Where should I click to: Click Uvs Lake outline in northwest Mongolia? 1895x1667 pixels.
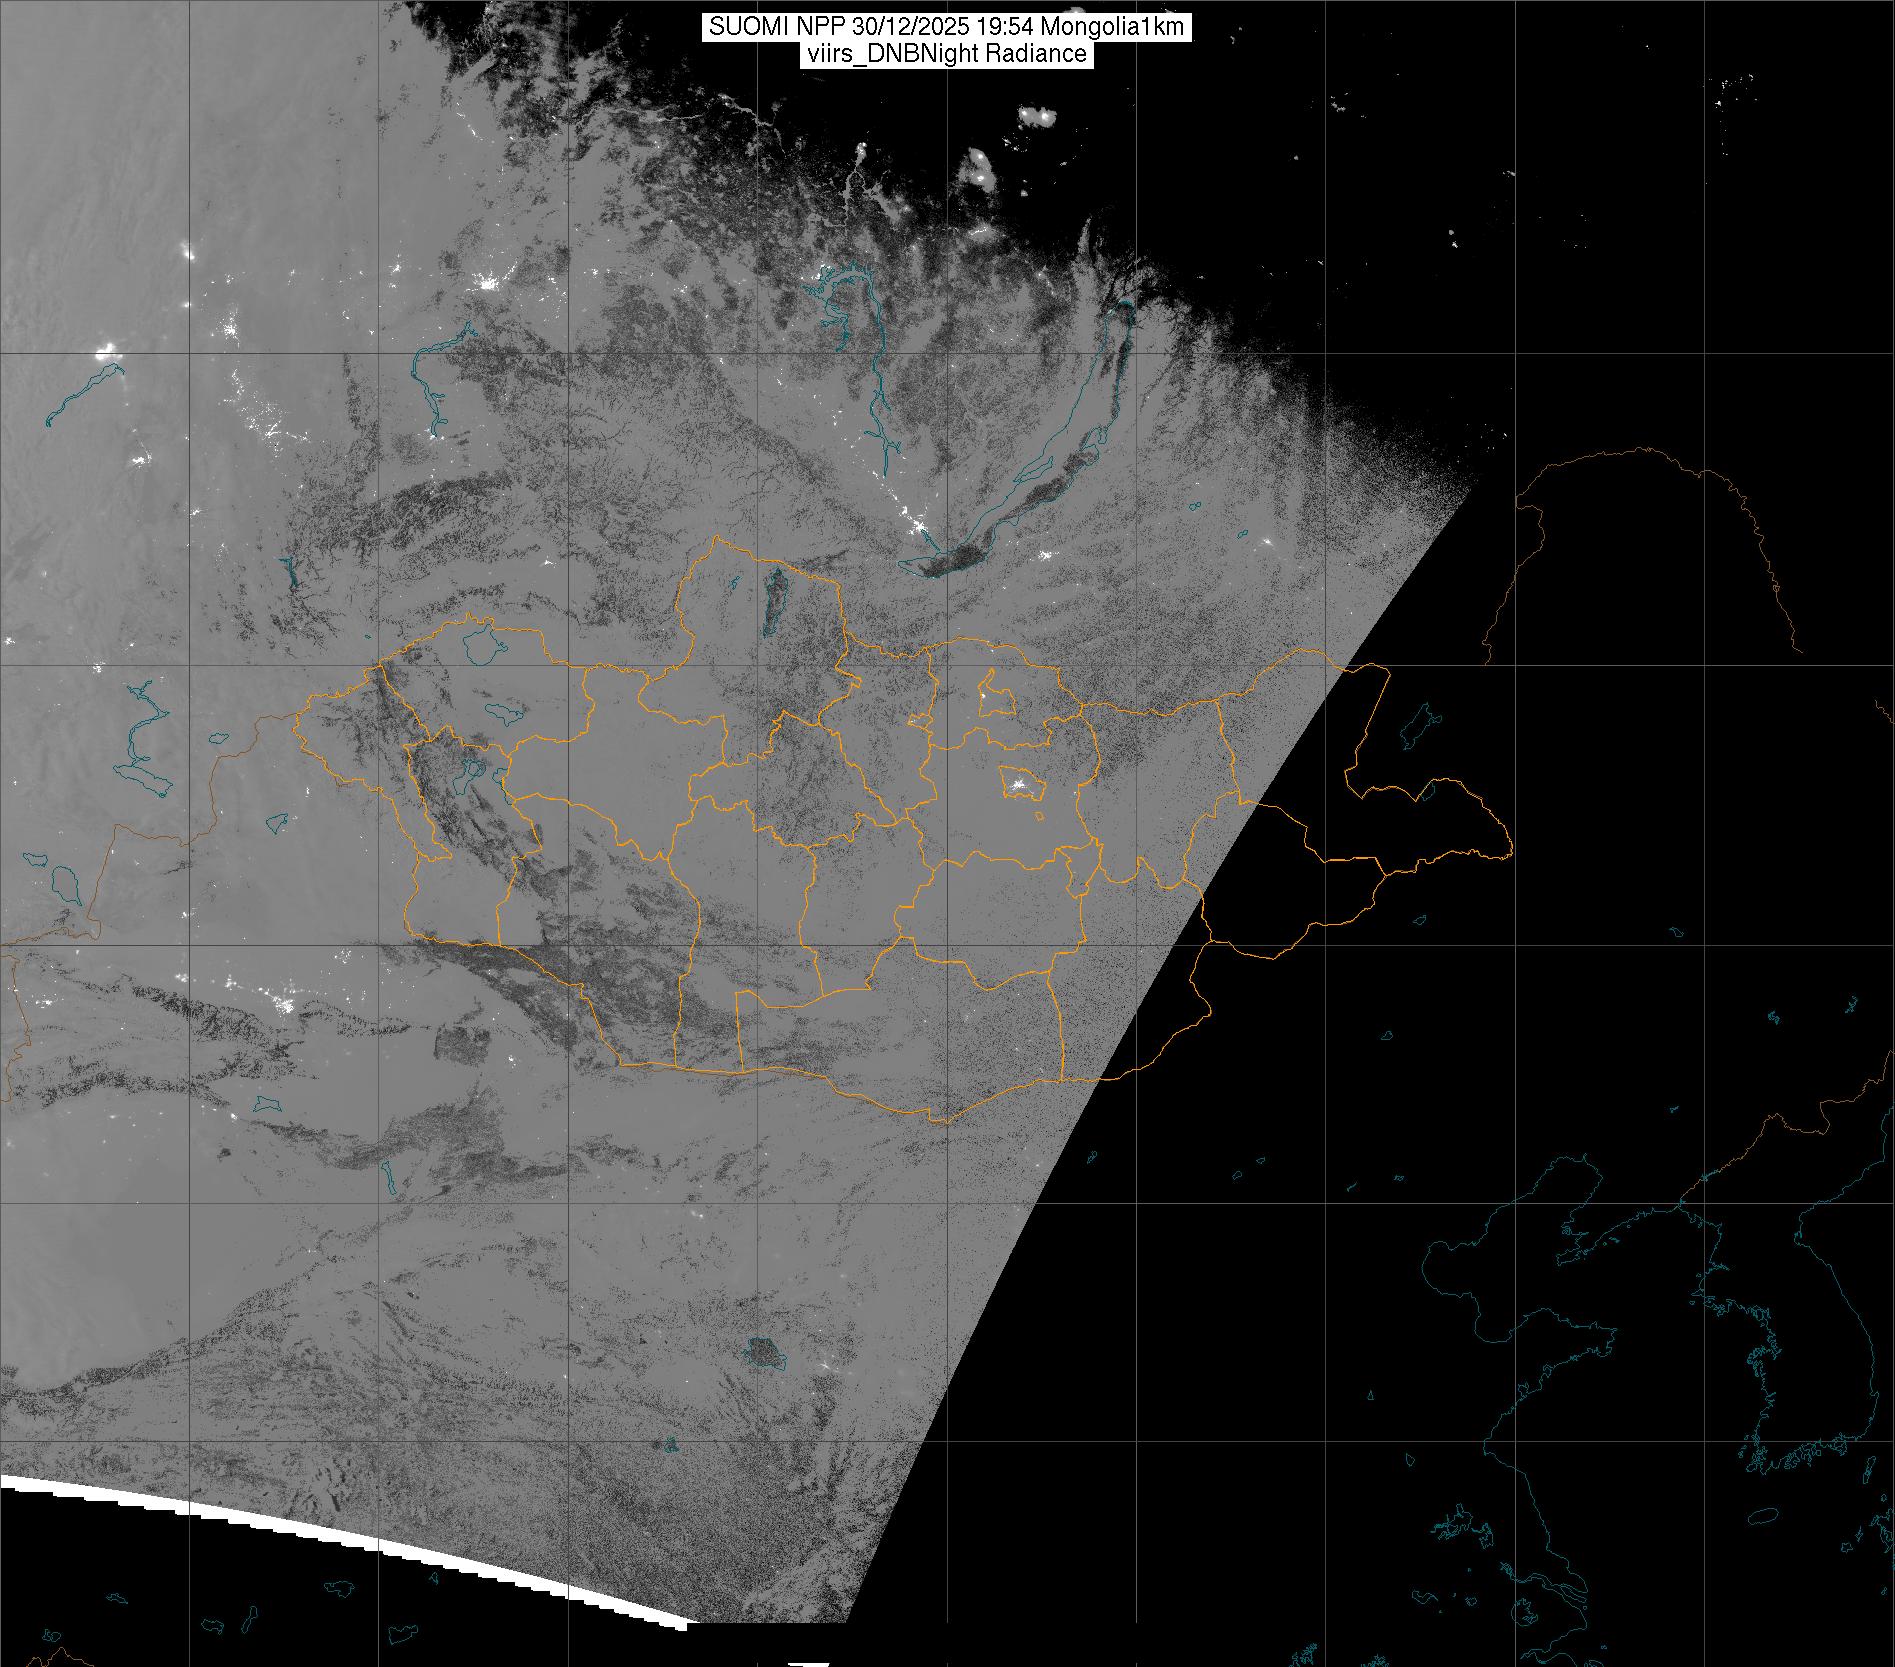coord(481,643)
